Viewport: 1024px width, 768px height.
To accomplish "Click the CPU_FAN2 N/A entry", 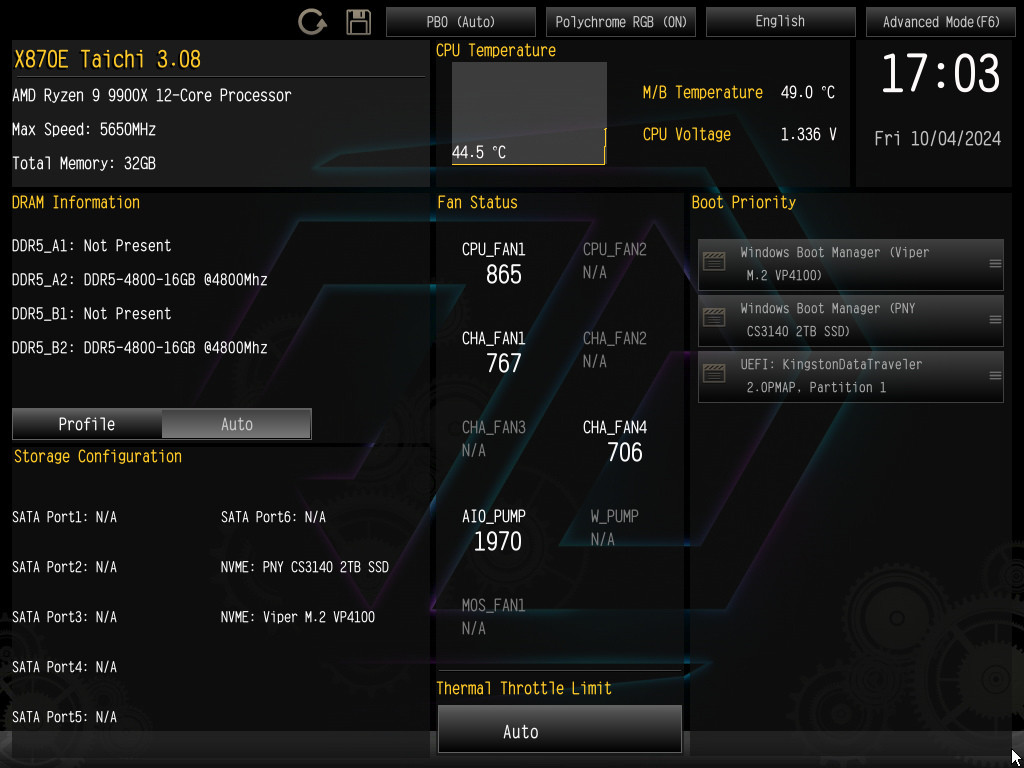I will tap(615, 261).
